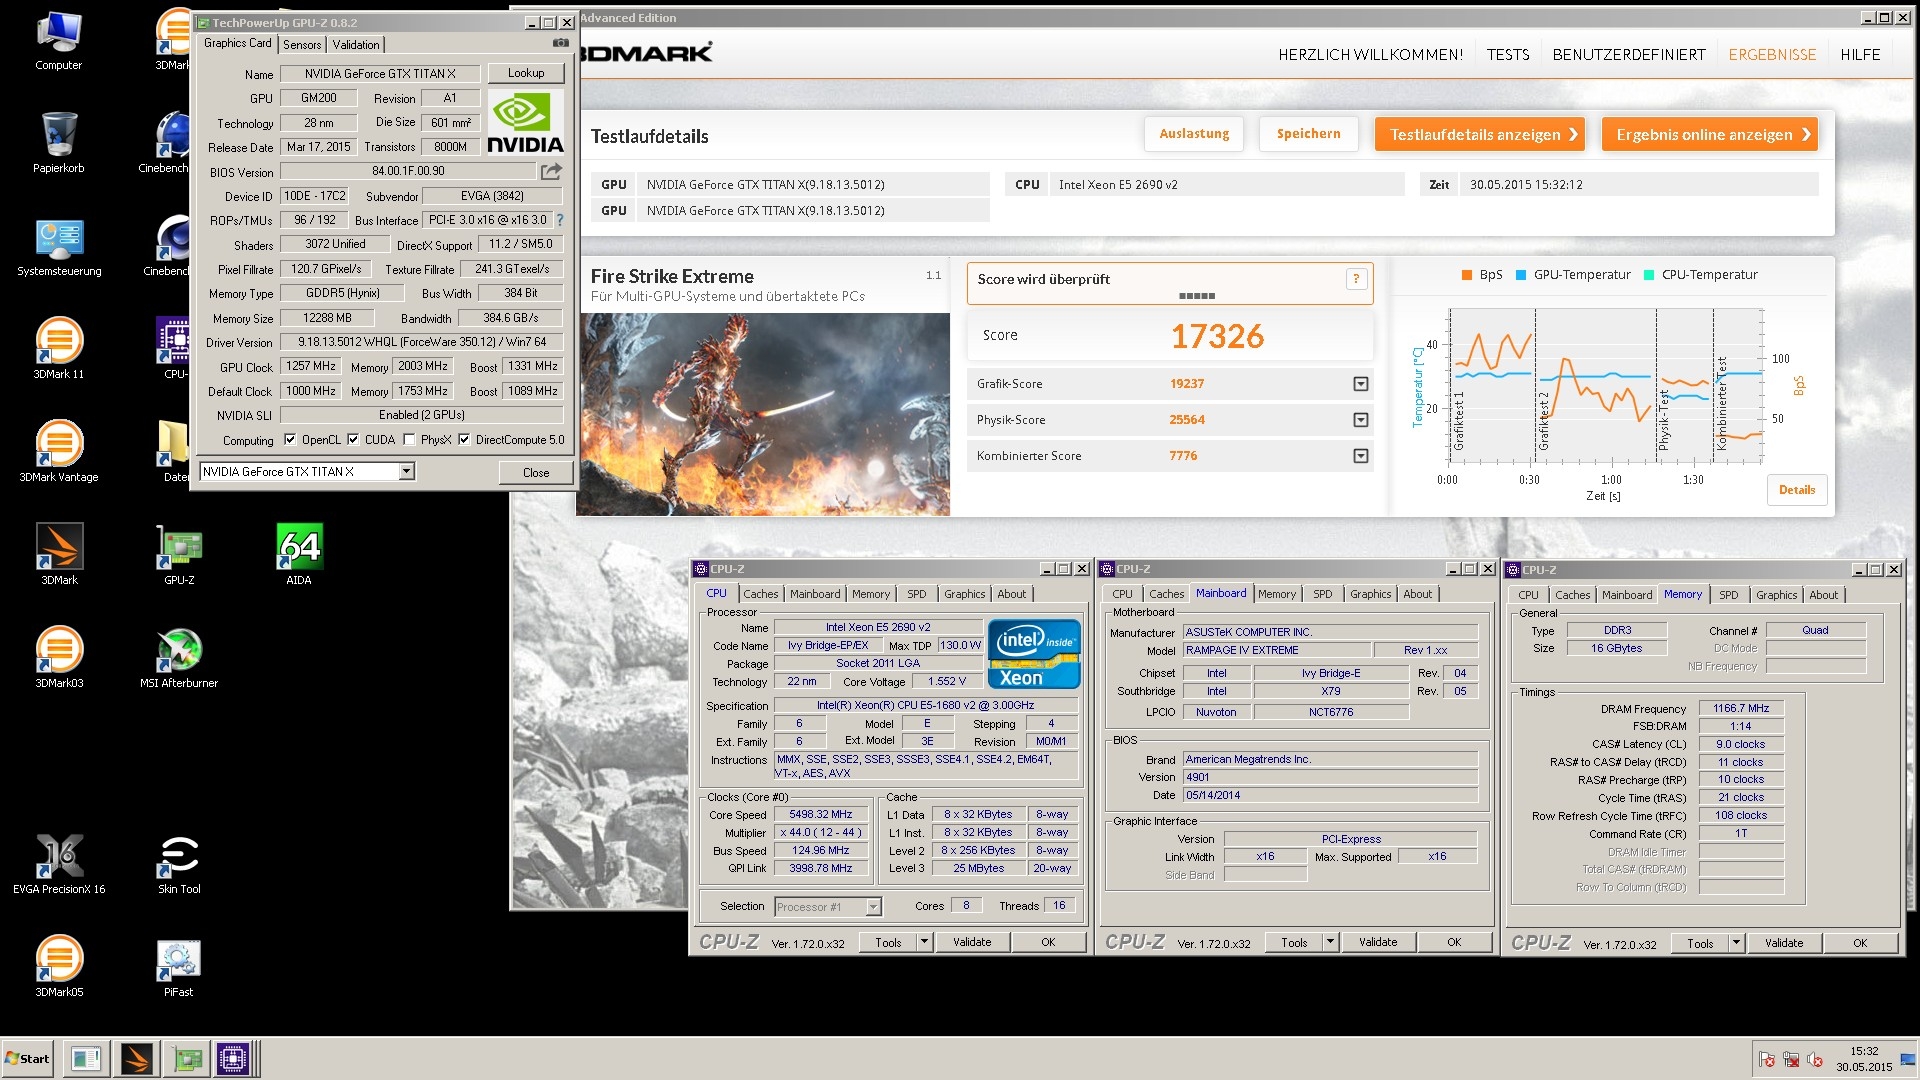This screenshot has width=1920, height=1080.
Task: Click the Bus Interface question mark icon
Action: 559,220
